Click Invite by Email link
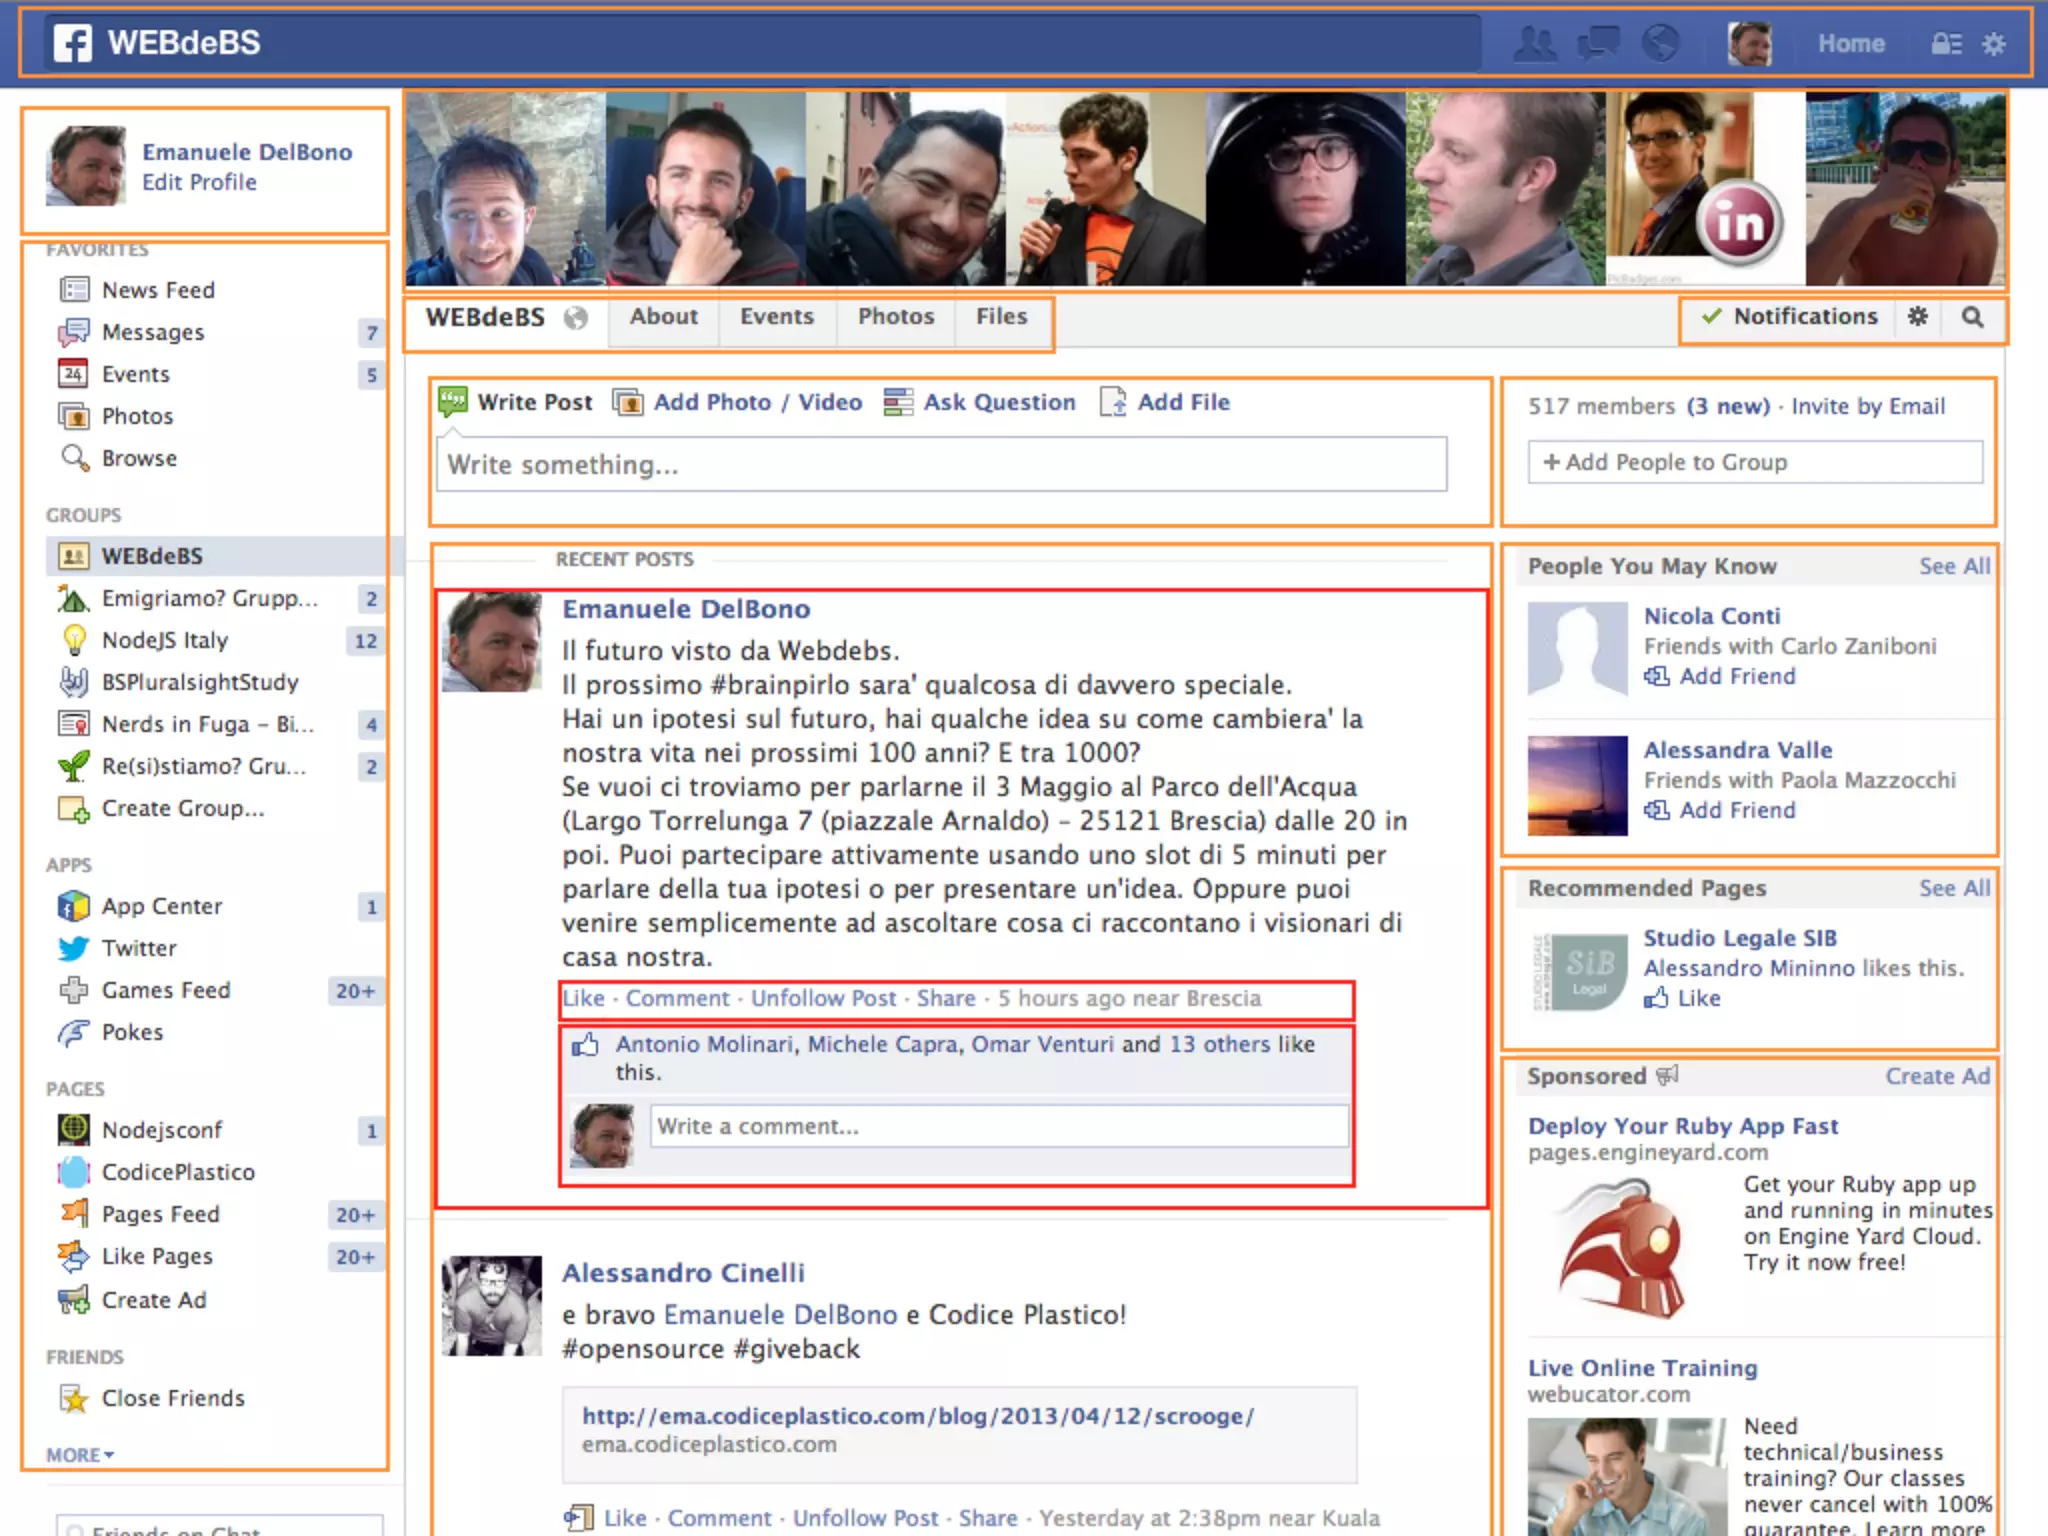The image size is (2048, 1536). tap(1867, 406)
